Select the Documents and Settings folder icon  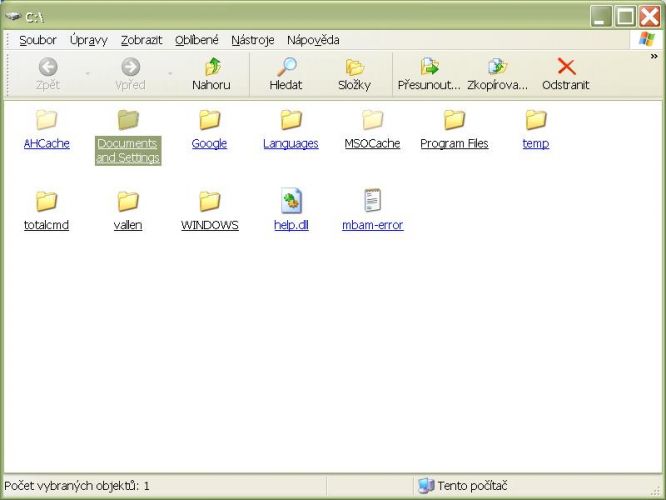point(128,120)
